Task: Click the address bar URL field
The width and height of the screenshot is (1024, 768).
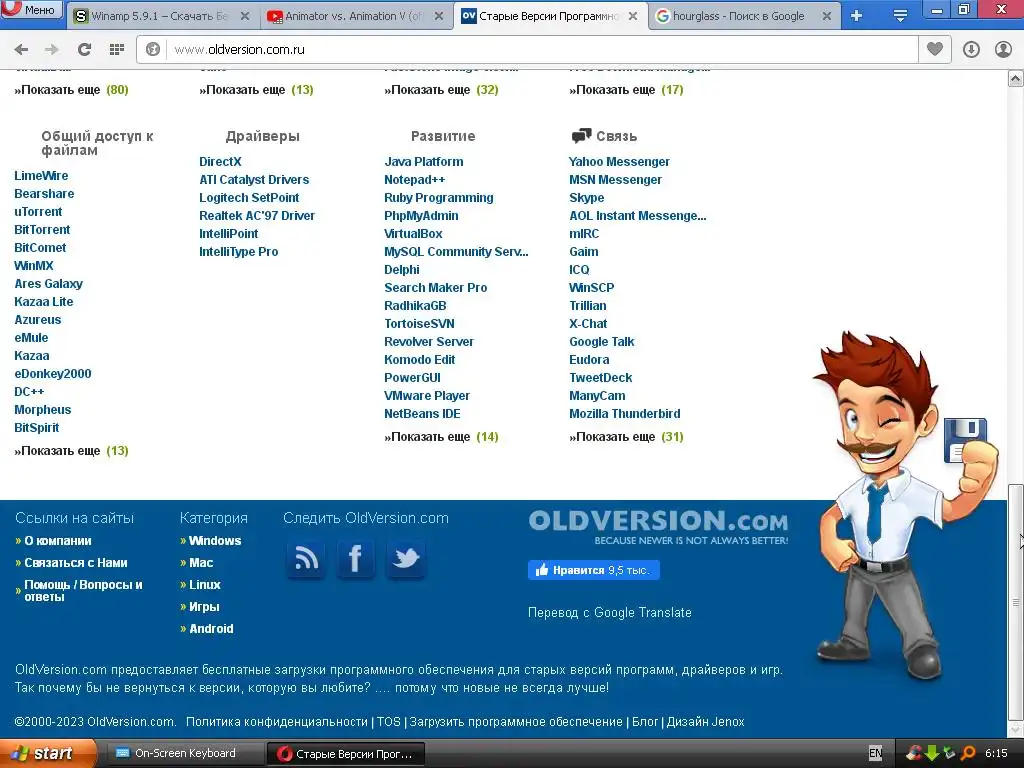Action: tap(542, 49)
